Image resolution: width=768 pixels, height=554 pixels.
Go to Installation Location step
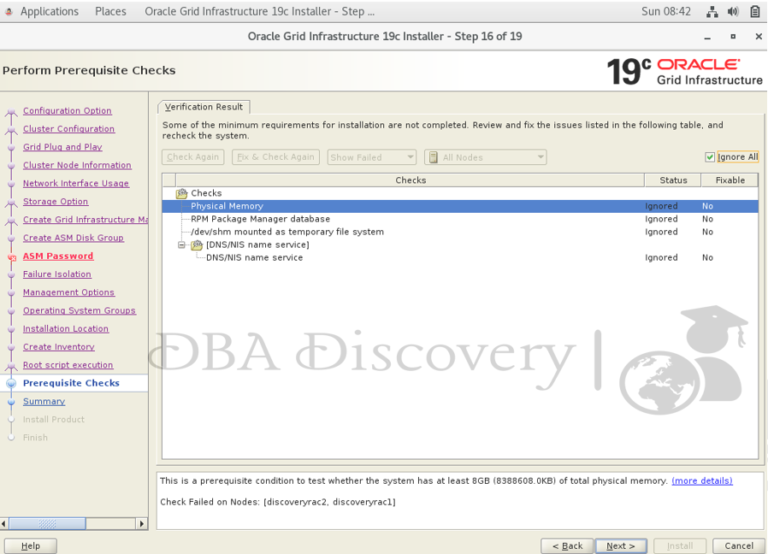(x=66, y=329)
